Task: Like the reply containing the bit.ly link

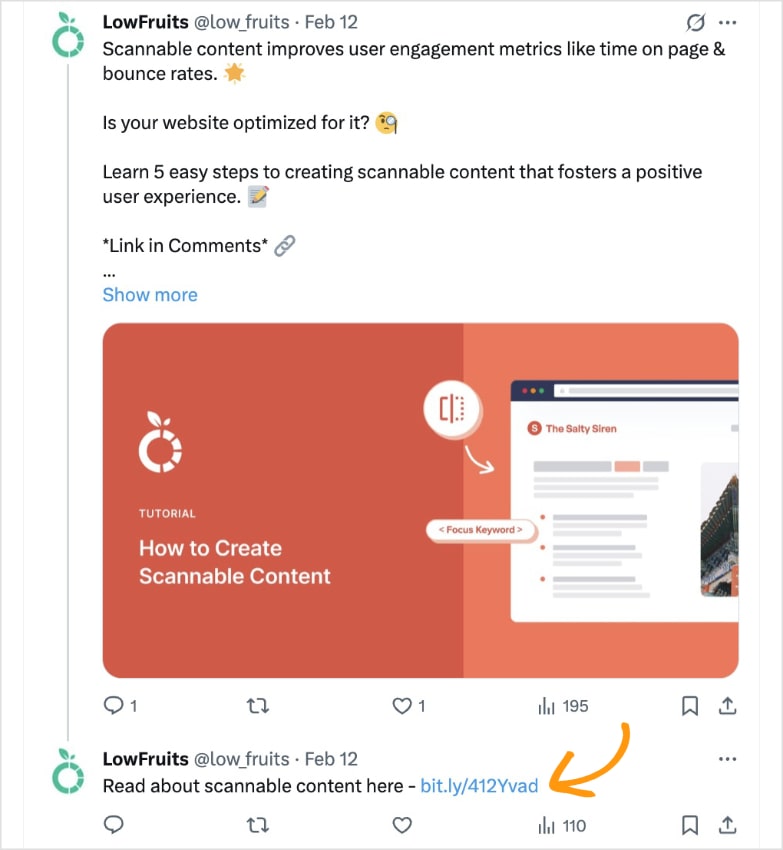Action: click(401, 825)
